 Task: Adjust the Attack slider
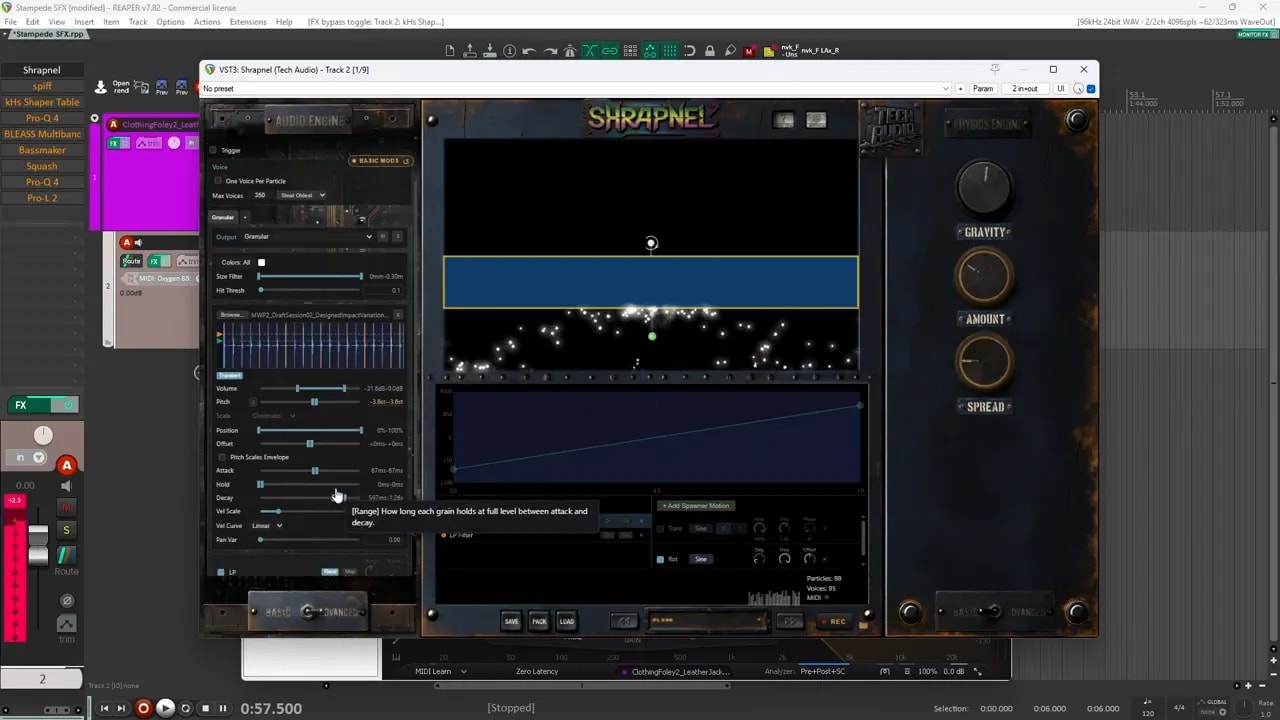310,471
